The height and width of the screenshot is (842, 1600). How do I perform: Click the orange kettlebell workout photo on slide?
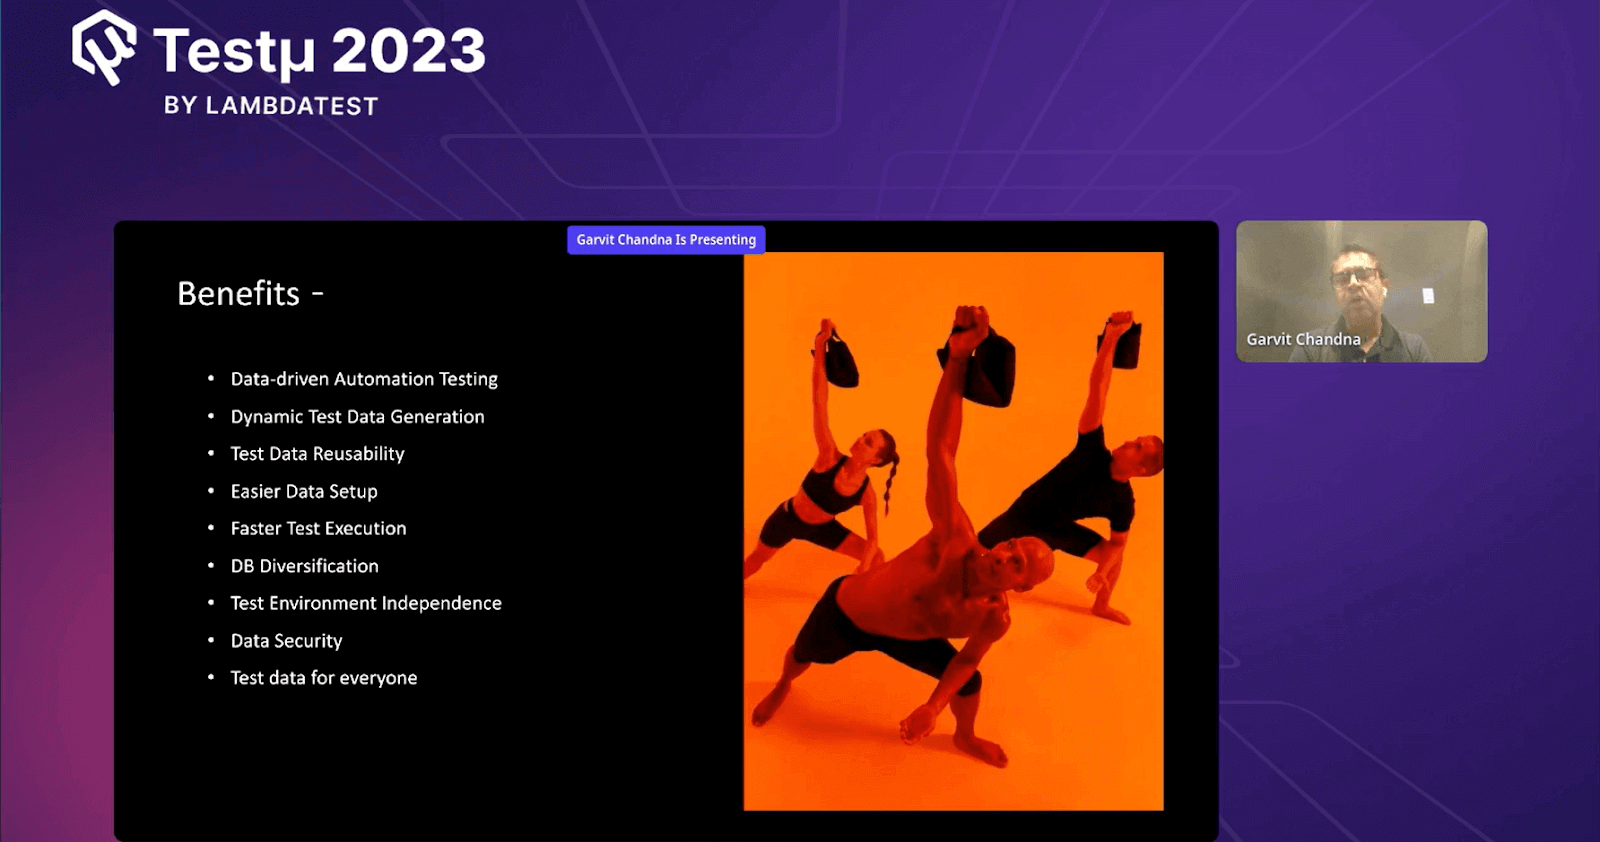pos(953,531)
